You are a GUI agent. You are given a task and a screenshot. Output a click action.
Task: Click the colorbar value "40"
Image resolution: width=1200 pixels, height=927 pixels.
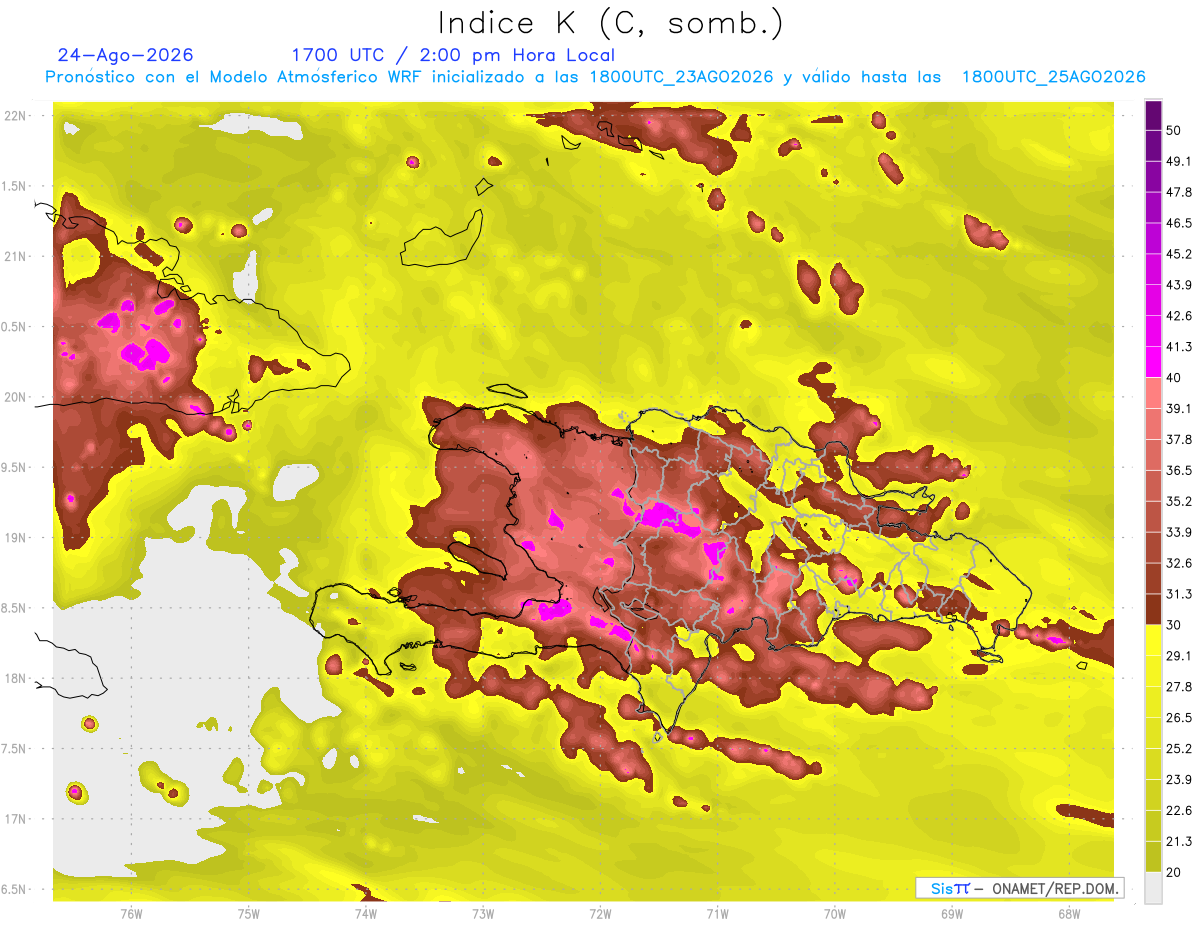1174,378
